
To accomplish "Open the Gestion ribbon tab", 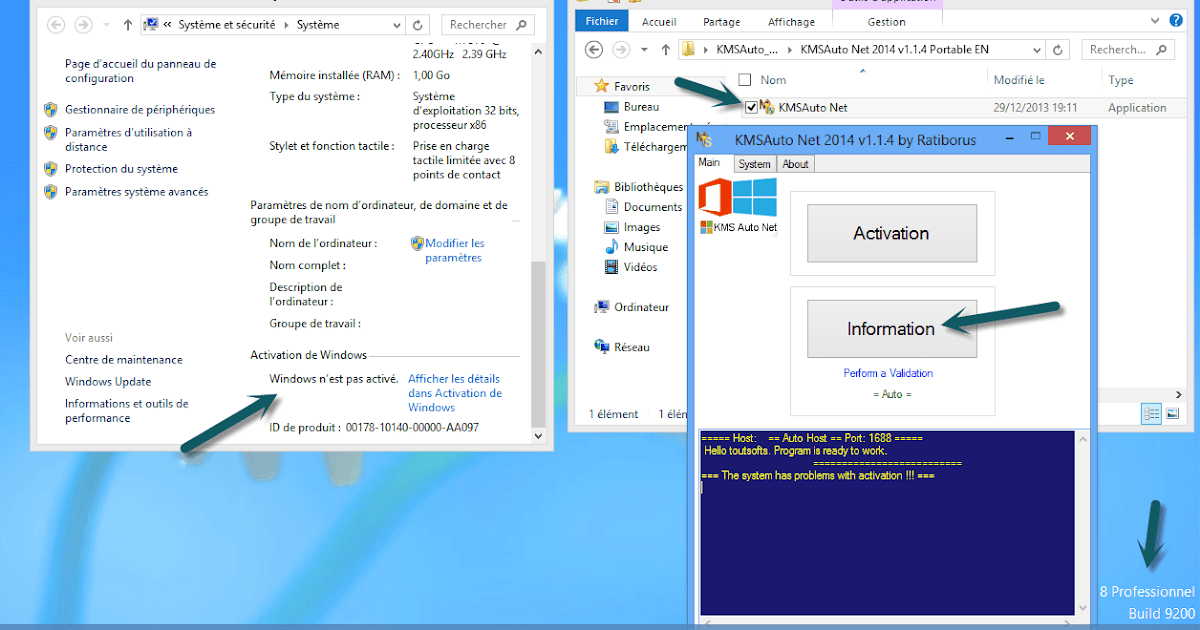I will click(x=886, y=21).
